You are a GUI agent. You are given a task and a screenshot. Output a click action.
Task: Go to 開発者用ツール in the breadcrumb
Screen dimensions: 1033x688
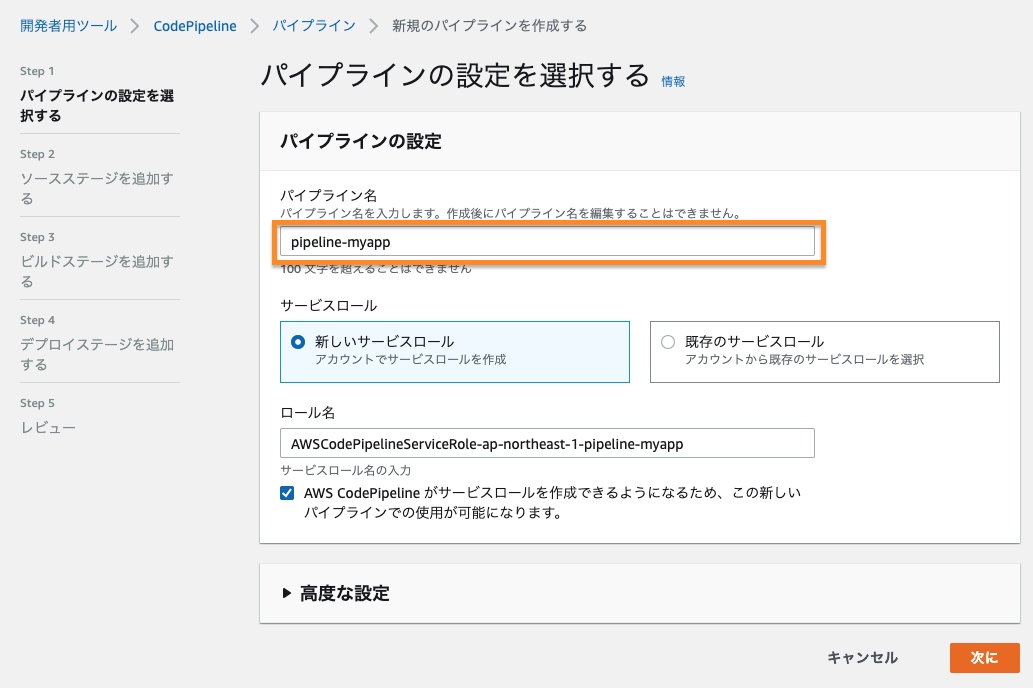[68, 26]
